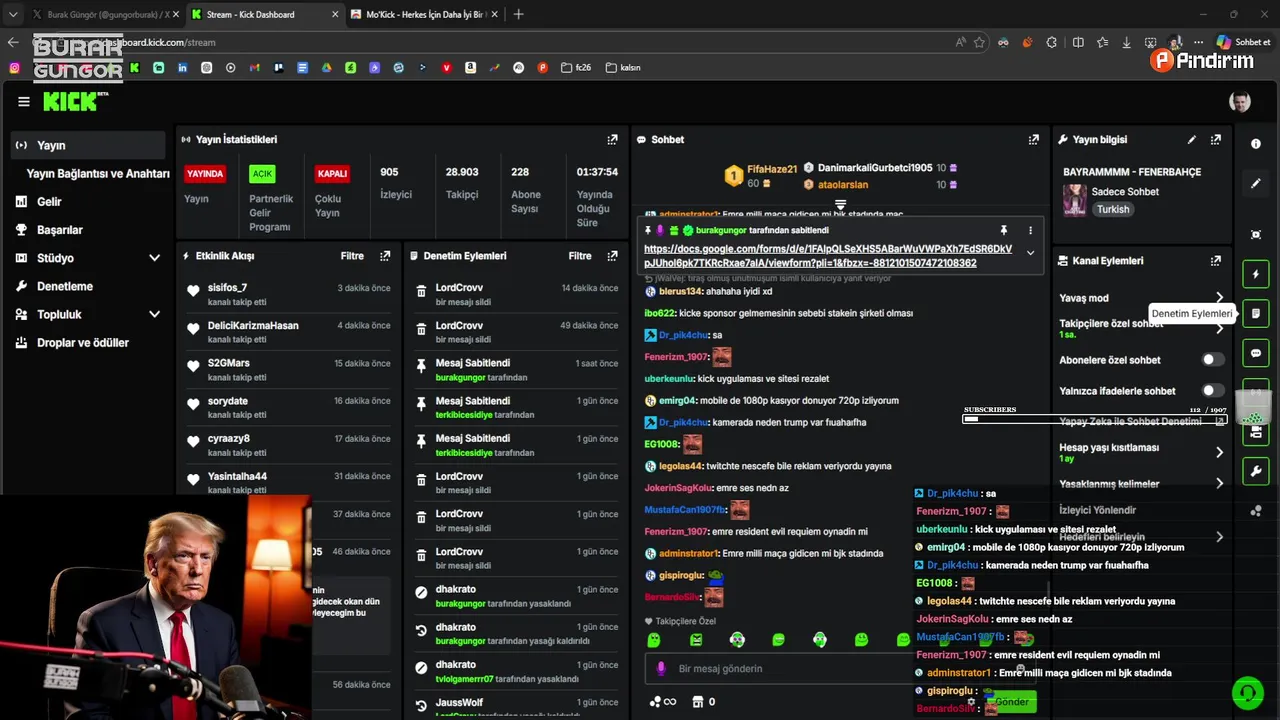Pop out the Kanal Eylemleri panel
The height and width of the screenshot is (720, 1280).
tap(1216, 261)
